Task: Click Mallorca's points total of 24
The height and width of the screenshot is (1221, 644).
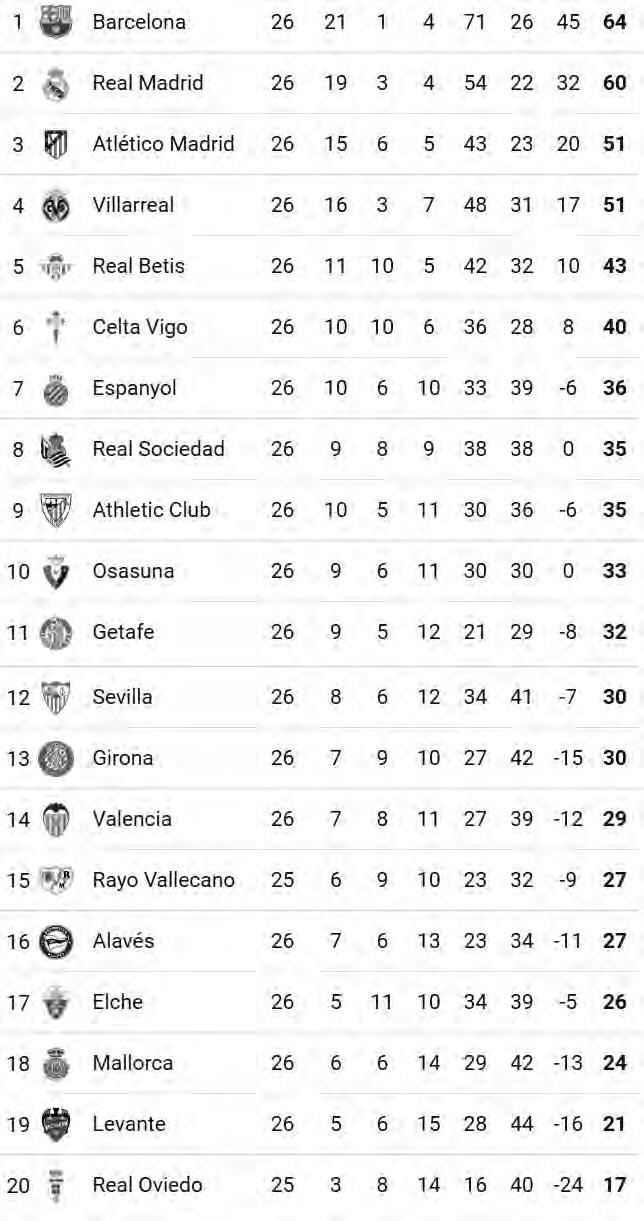Action: click(614, 1062)
